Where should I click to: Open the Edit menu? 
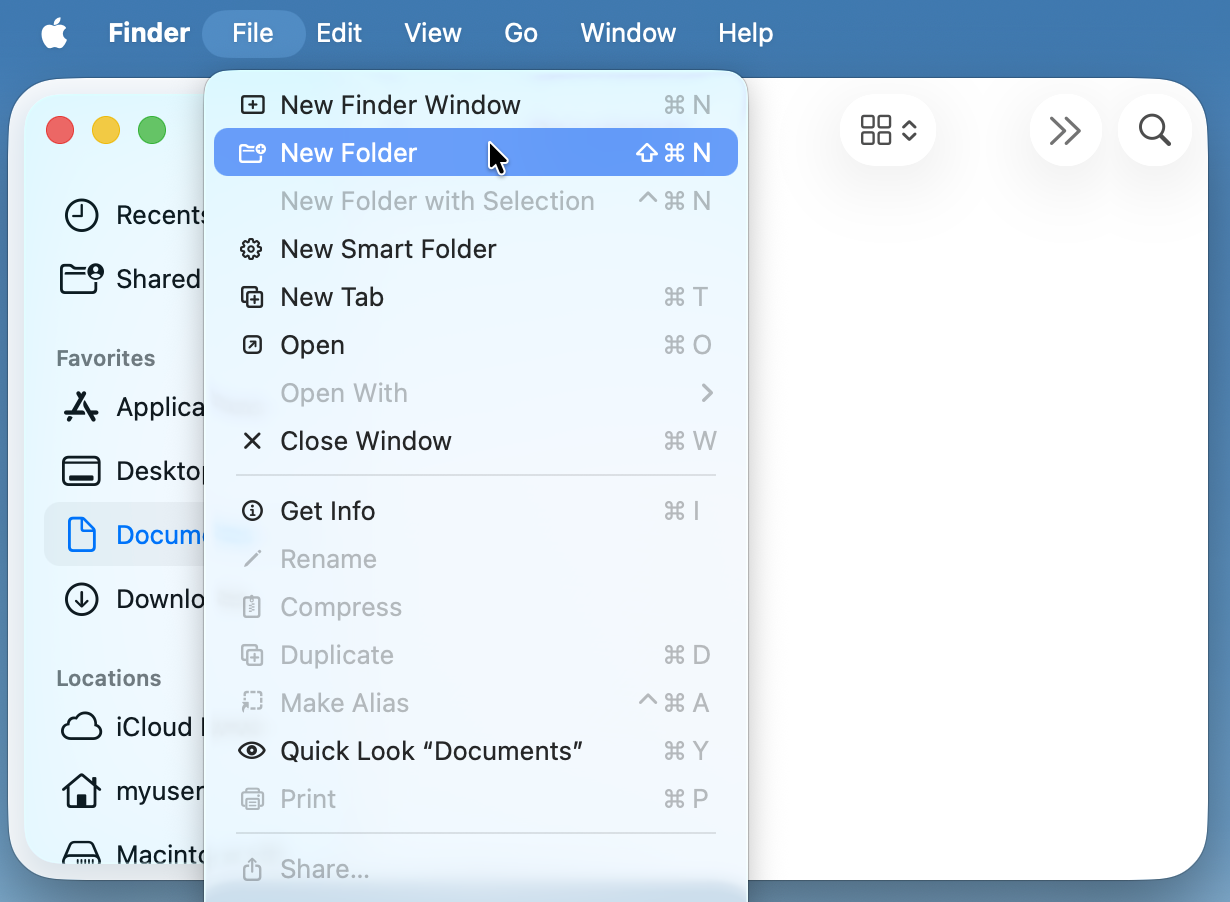tap(339, 33)
